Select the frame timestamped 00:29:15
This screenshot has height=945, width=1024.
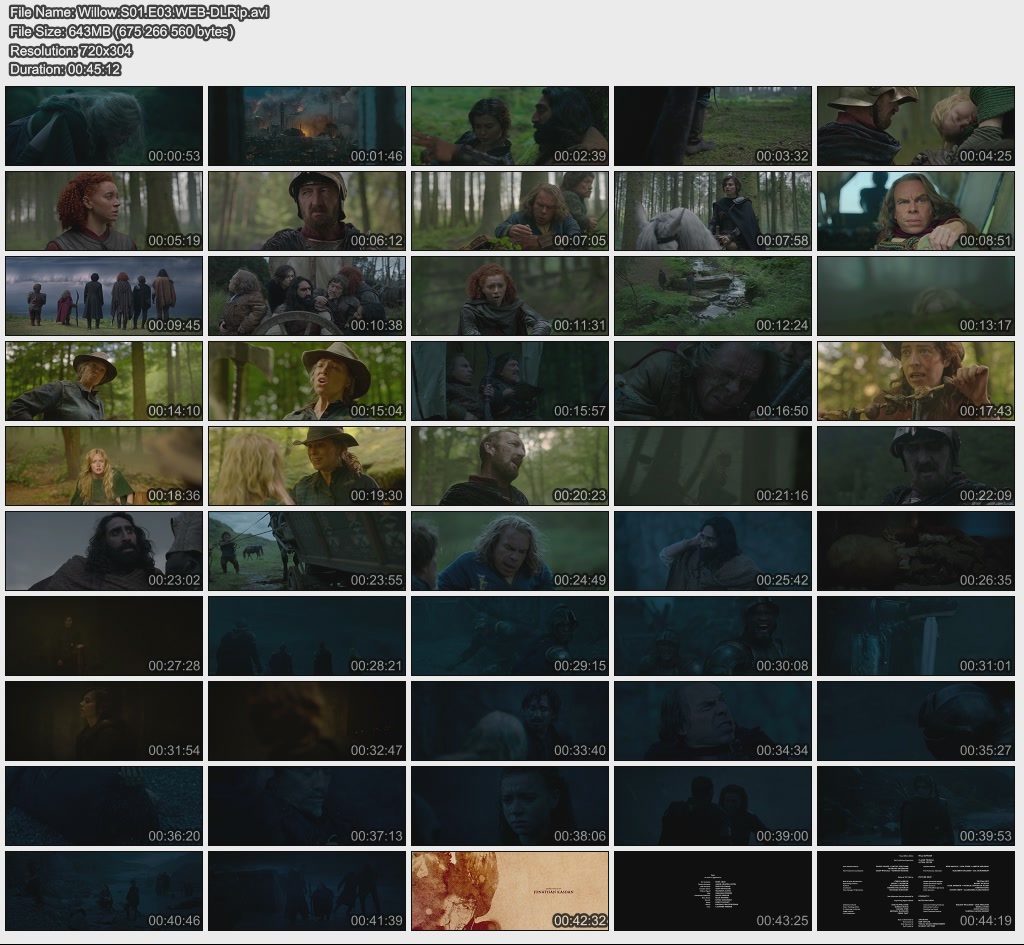pos(510,636)
